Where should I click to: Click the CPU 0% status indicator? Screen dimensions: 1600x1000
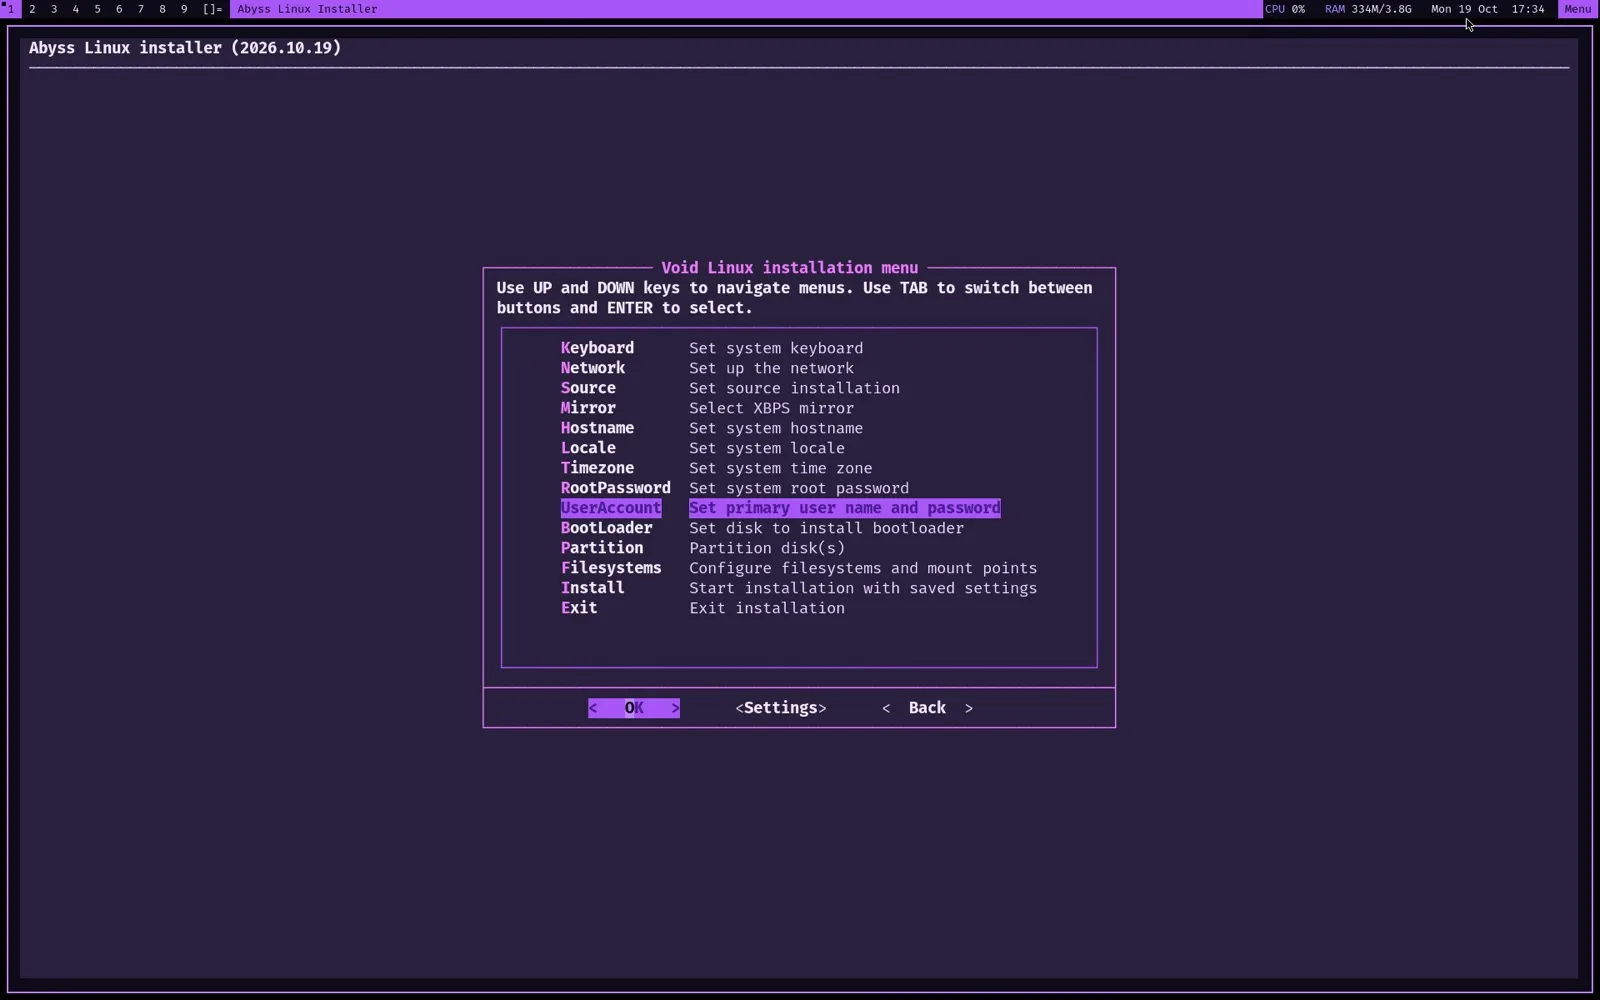(x=1285, y=9)
